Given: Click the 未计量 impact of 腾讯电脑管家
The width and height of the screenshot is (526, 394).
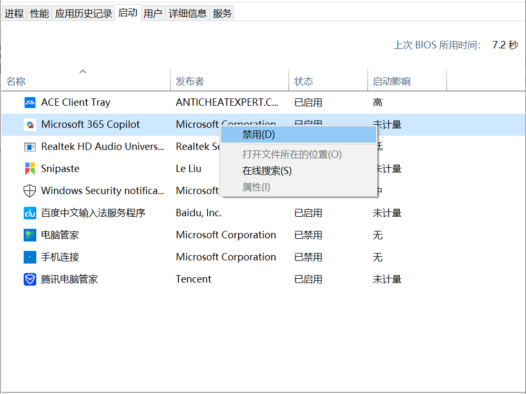Looking at the screenshot, I should (387, 279).
